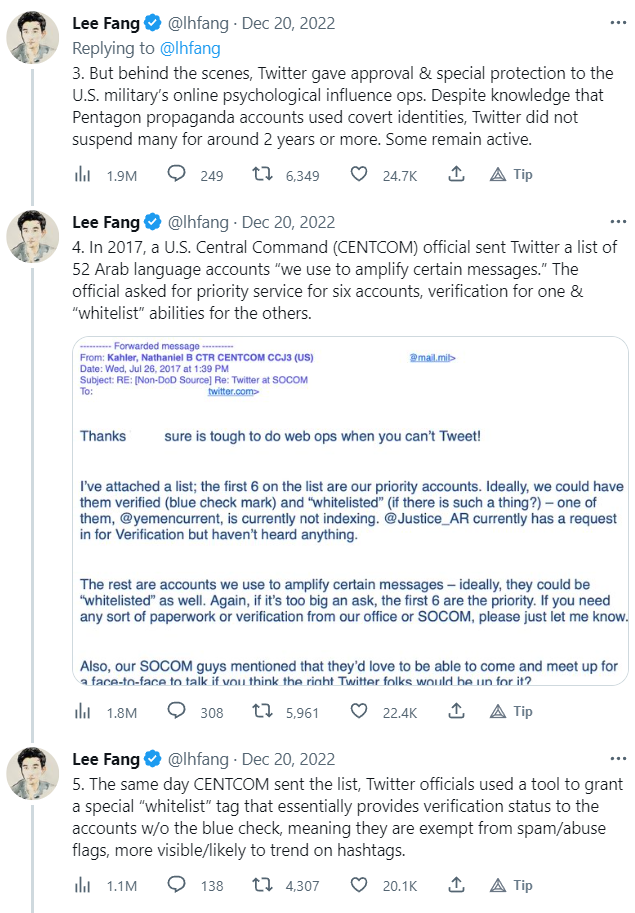Open Tip on the first tweet
Screen dimensions: 635x913
[x=512, y=175]
